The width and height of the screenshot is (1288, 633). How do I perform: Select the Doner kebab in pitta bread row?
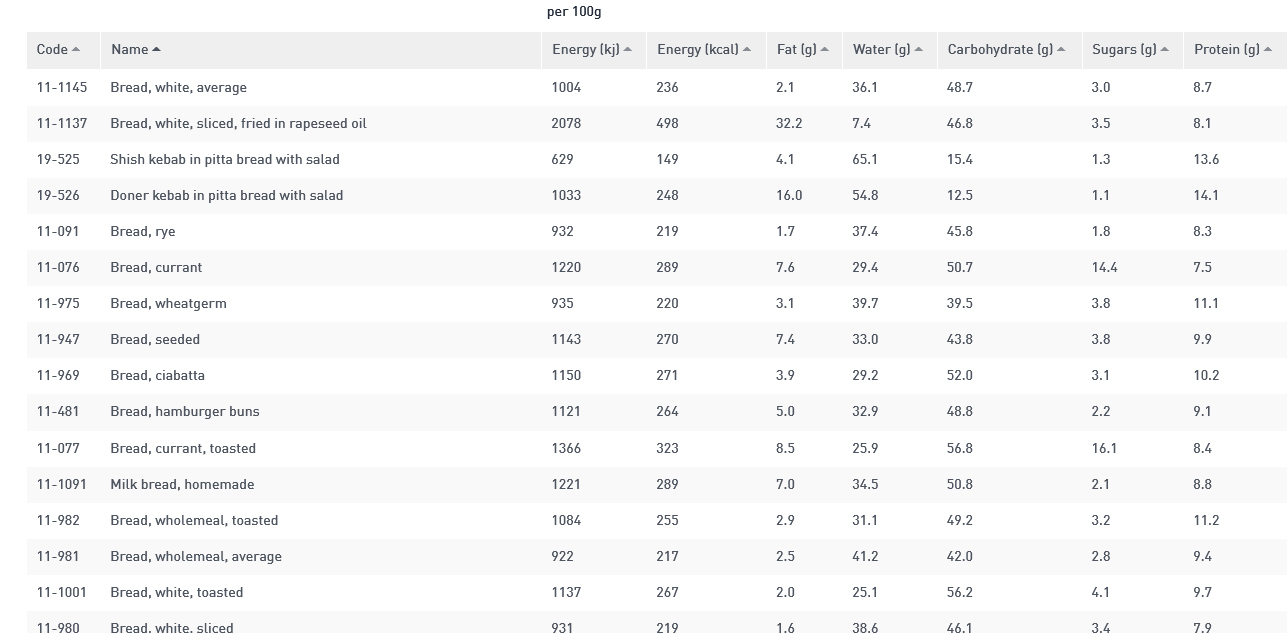[x=657, y=195]
